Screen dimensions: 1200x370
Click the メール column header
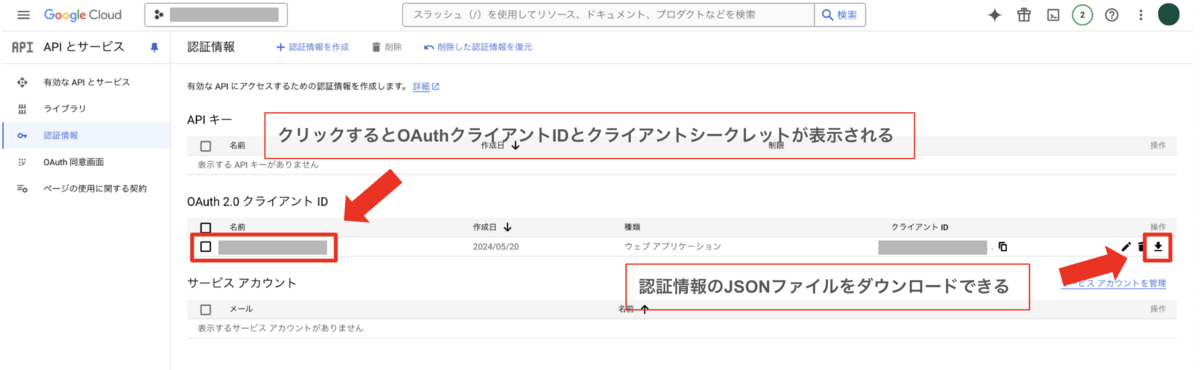point(241,309)
